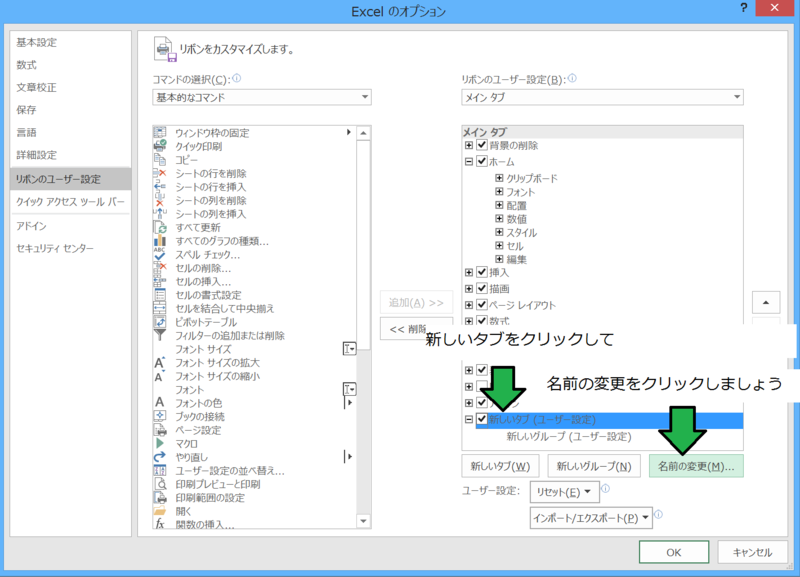The image size is (800, 577).
Task: Click the filter funnel icon (フィルターの追加または削除)
Action: 160,335
